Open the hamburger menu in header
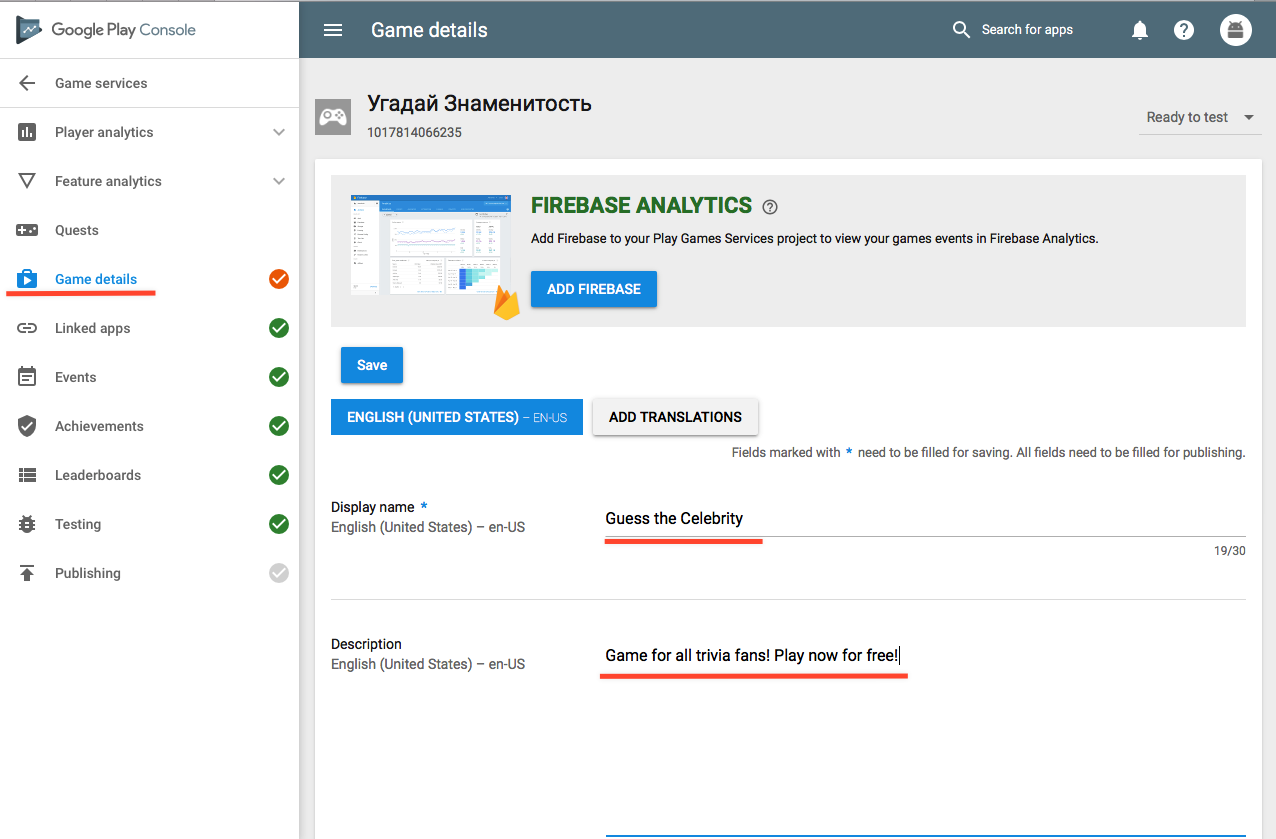This screenshot has width=1276, height=839. (x=333, y=30)
